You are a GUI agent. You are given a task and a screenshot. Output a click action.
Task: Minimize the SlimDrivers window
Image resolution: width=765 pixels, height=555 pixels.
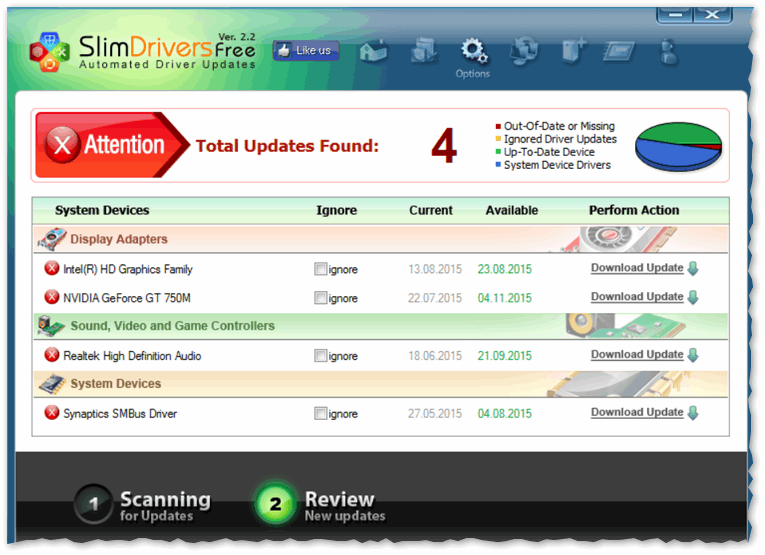pos(675,15)
